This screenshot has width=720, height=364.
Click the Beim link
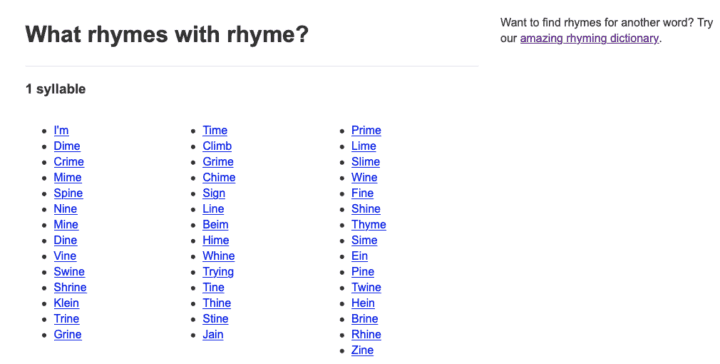[x=215, y=224]
